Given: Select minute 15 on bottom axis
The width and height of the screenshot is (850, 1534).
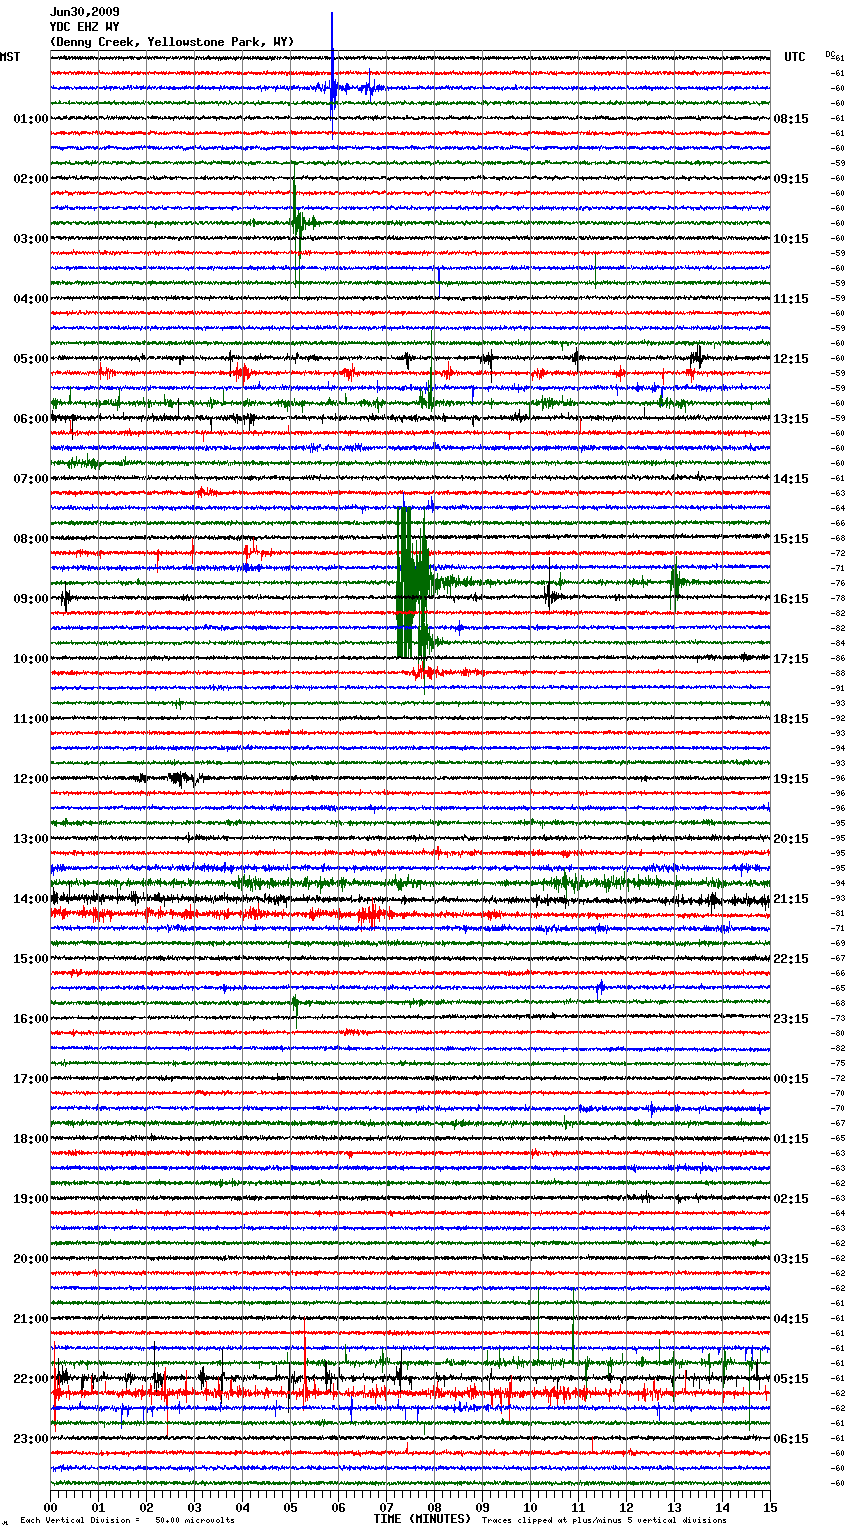Looking at the screenshot, I should (x=770, y=1507).
